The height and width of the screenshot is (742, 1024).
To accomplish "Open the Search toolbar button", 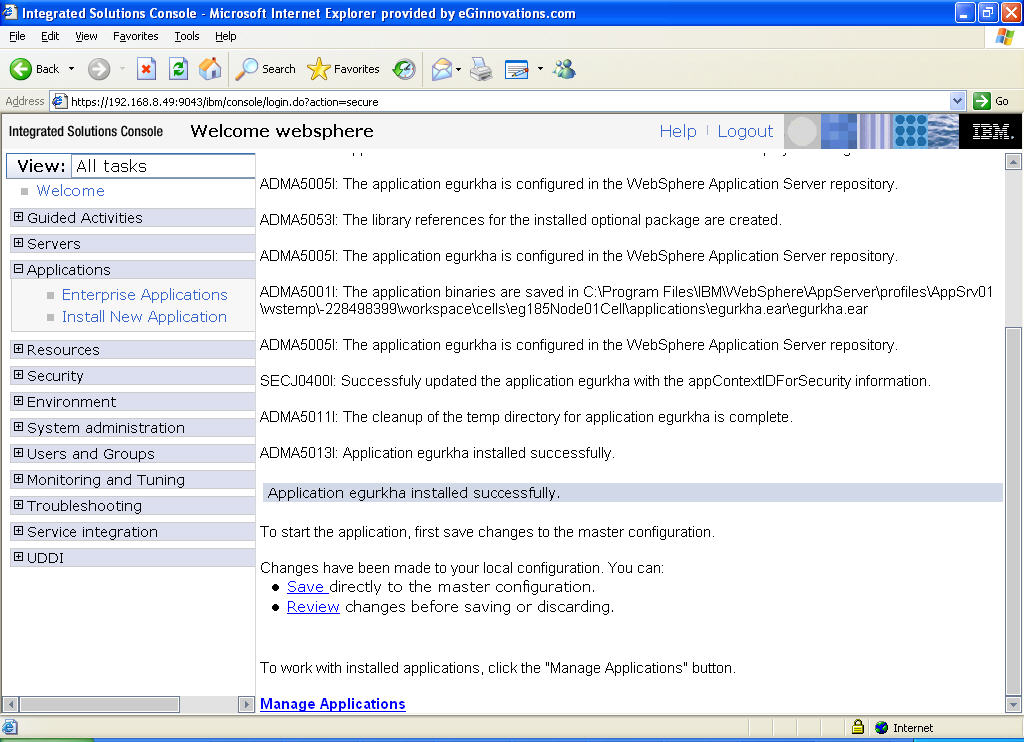I will point(265,69).
